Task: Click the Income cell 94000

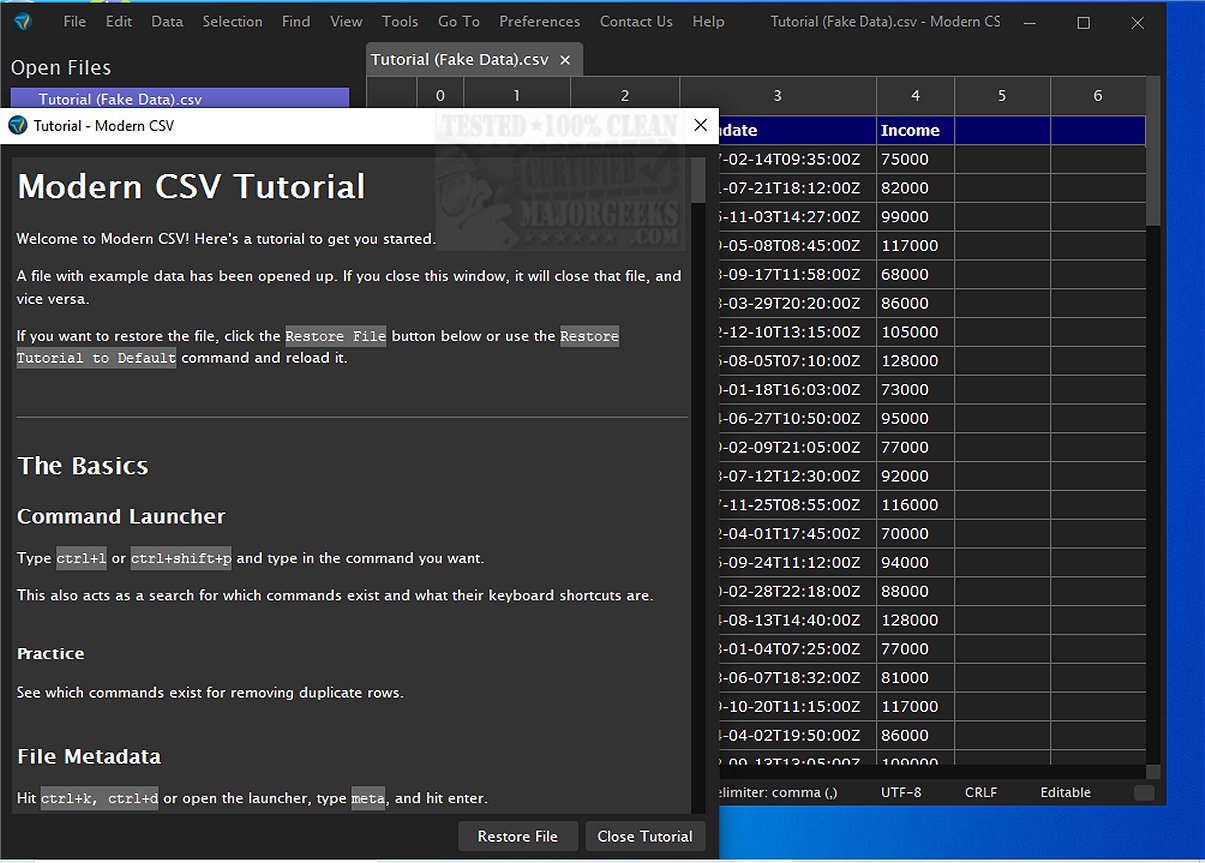Action: point(915,562)
